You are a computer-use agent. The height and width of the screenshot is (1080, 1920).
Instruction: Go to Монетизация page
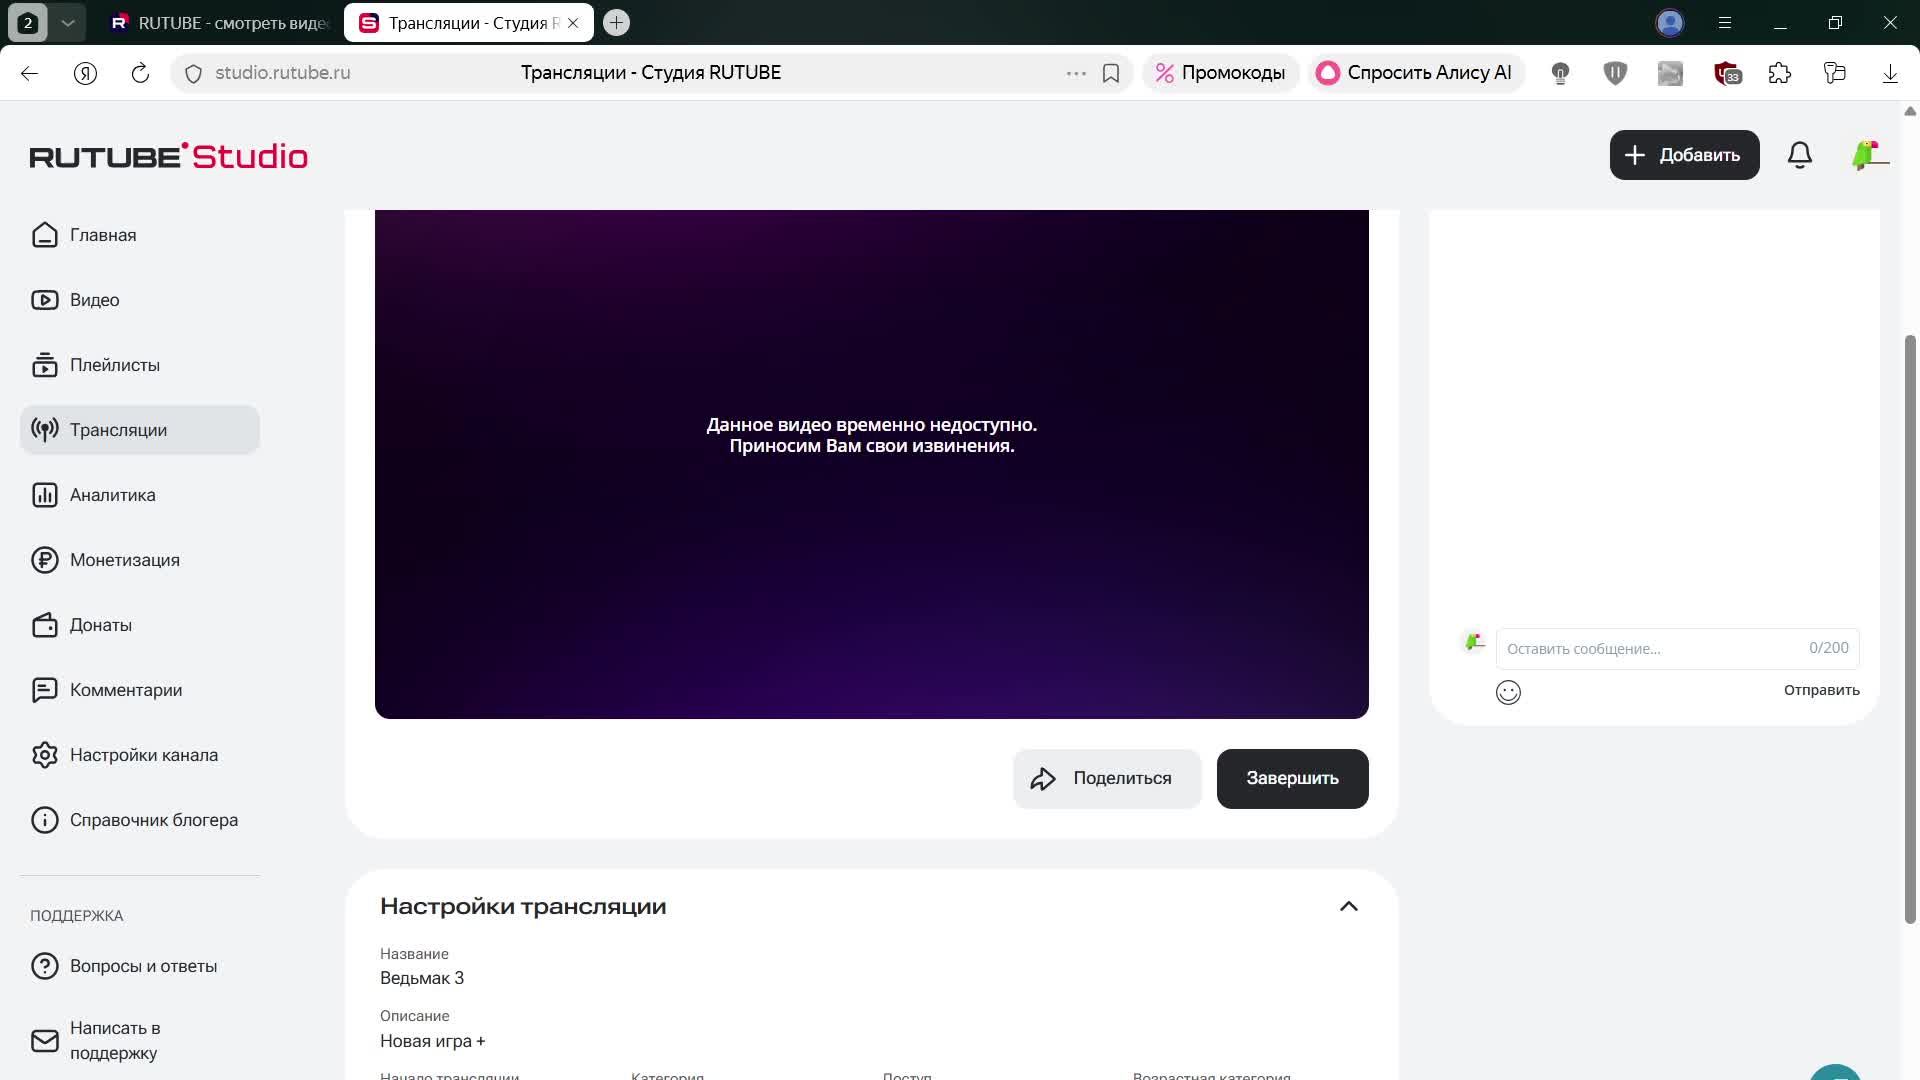(124, 560)
